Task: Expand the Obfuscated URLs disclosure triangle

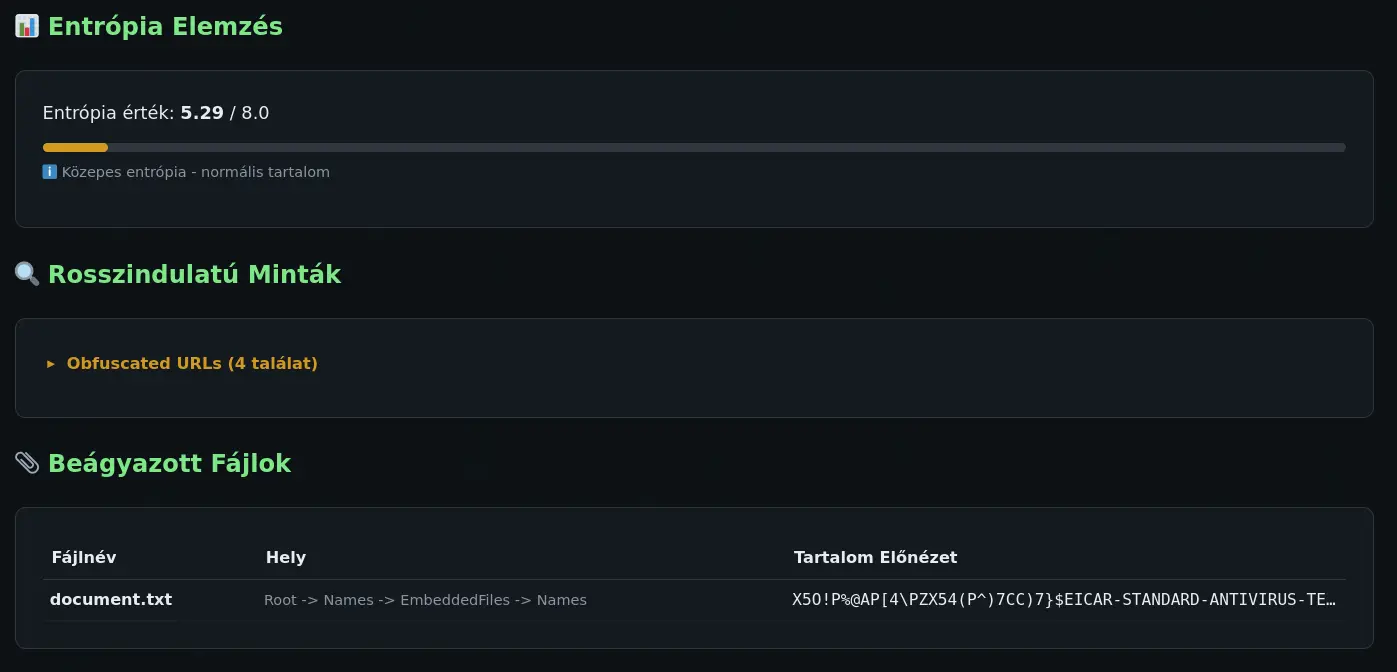Action: [51, 364]
